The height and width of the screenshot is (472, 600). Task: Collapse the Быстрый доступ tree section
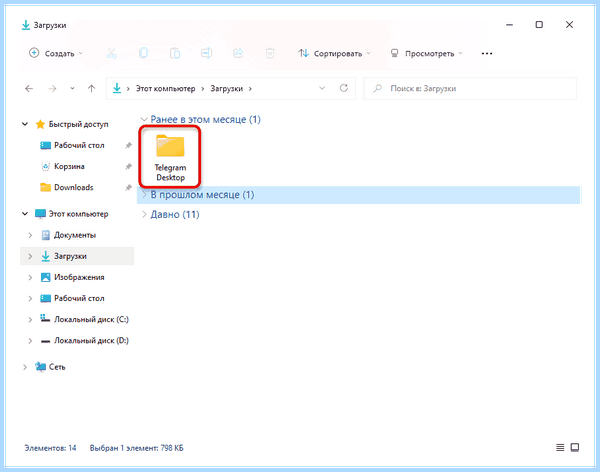pyautogui.click(x=25, y=124)
